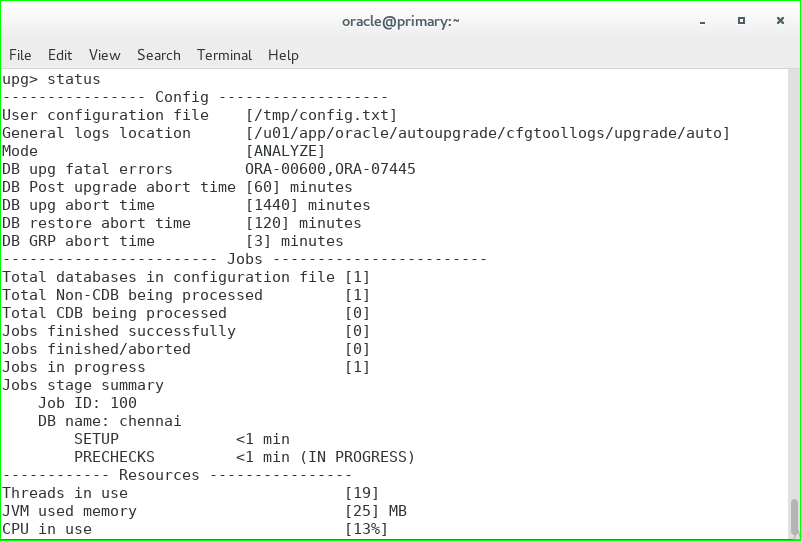Click the oracle@primary:~ title bar
The image size is (801, 541).
tap(400, 20)
